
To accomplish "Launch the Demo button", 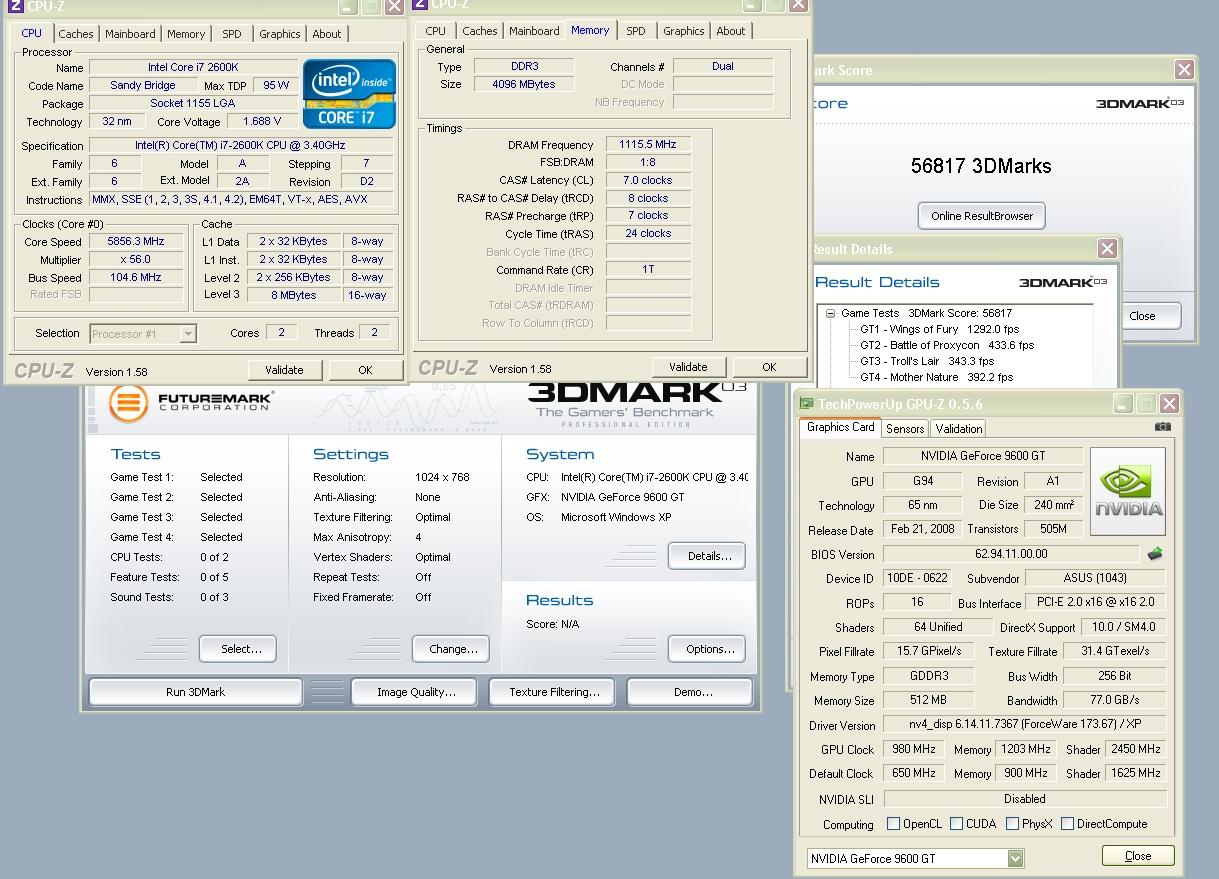I will point(692,692).
